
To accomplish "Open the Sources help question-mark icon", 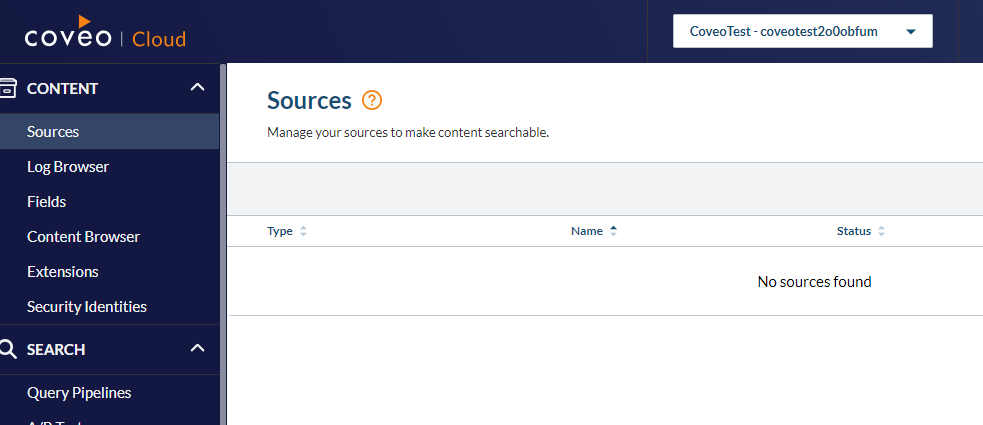I will pos(372,100).
